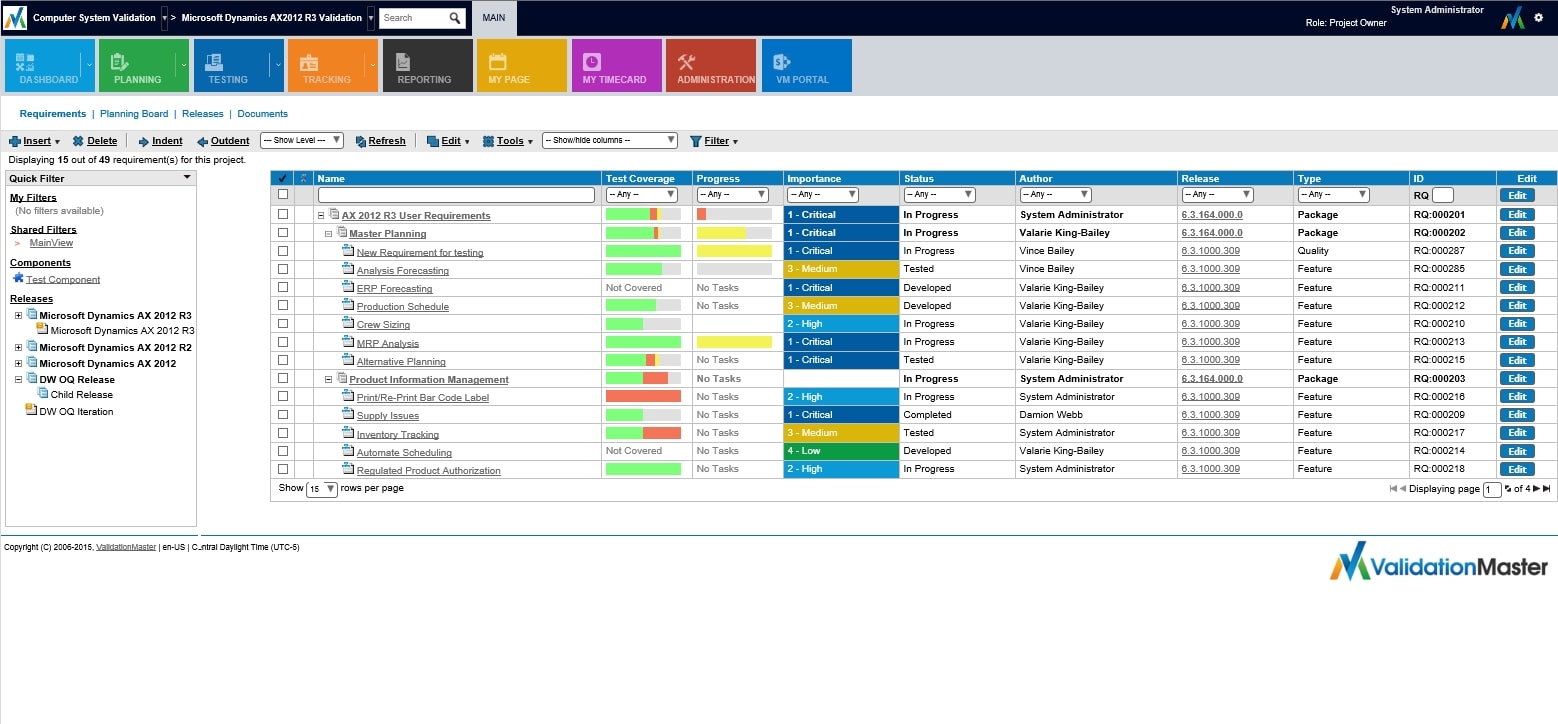Check the Crew Sizing row checkbox
The image size is (1558, 724).
(283, 323)
